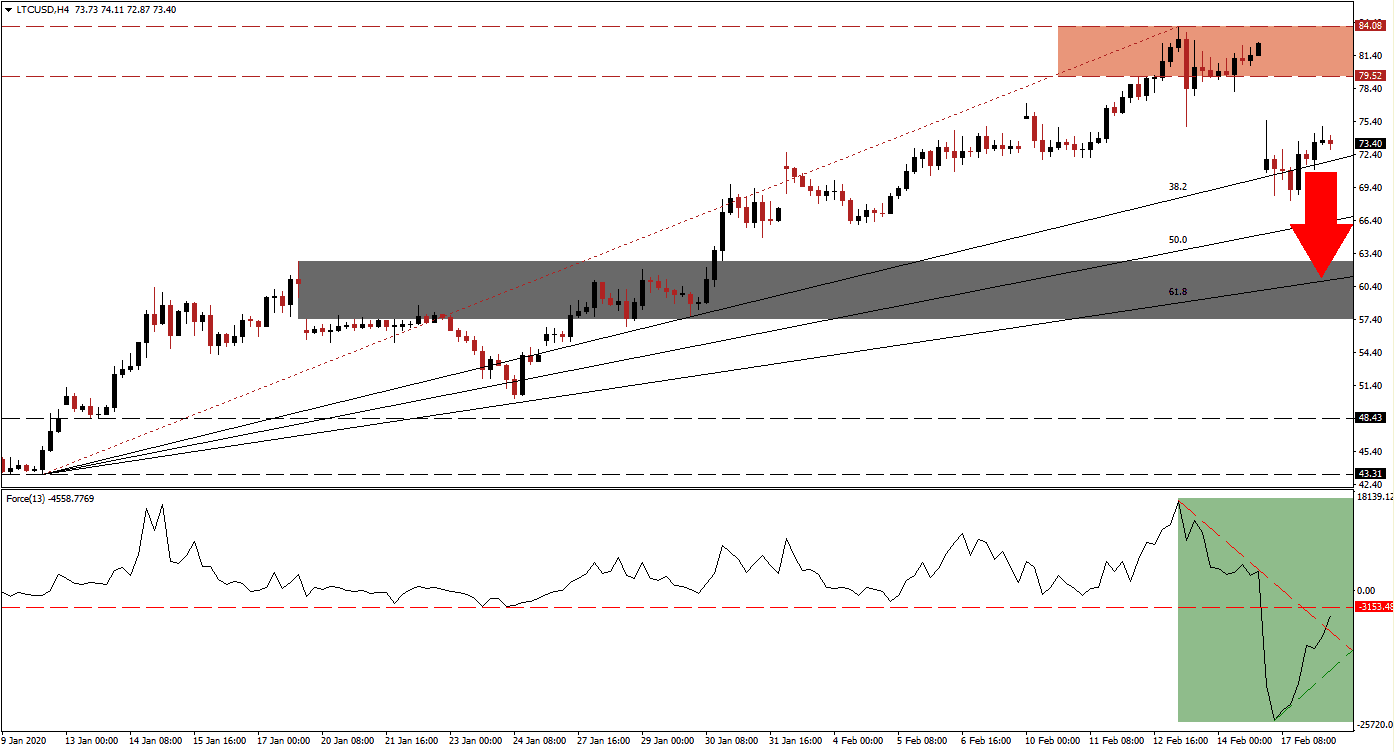Click the 38.2 Fibonacci fan label
The image size is (1394, 752).
pyautogui.click(x=1177, y=187)
